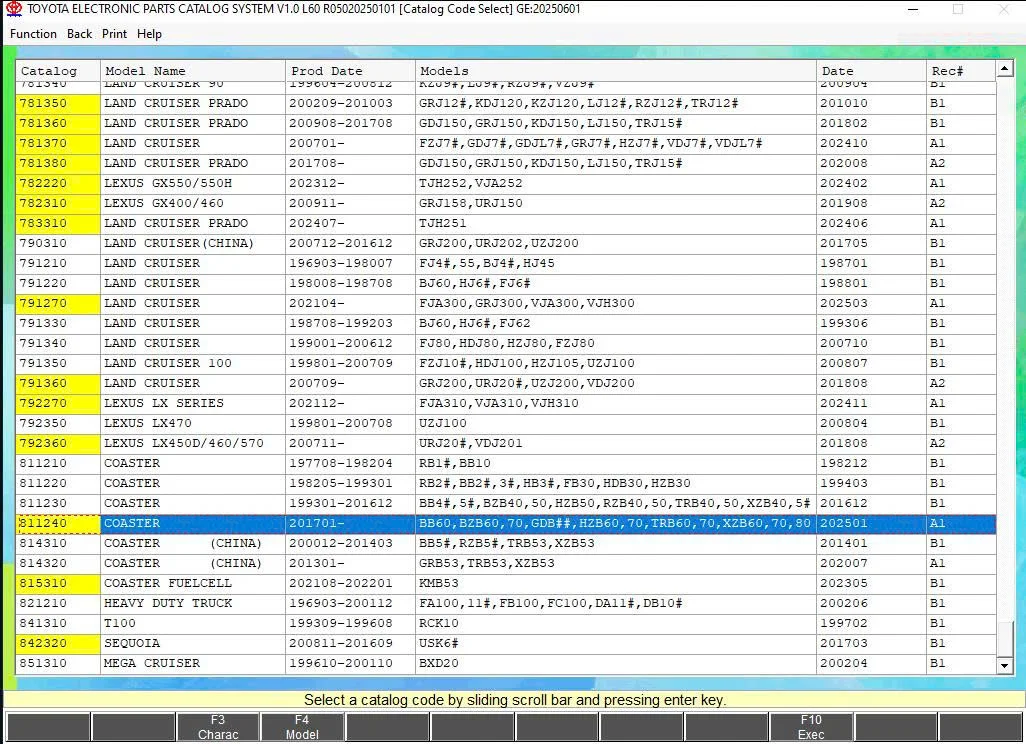This screenshot has width=1026, height=744.
Task: Select the LEXUS LX450D/460/570 row
Action: pos(506,444)
